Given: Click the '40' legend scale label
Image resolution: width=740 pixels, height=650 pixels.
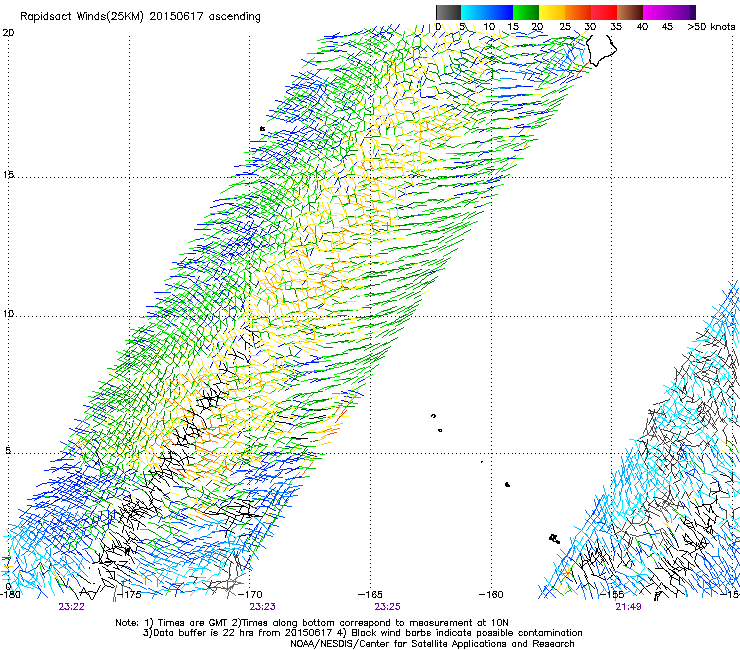Looking at the screenshot, I should pos(642,27).
